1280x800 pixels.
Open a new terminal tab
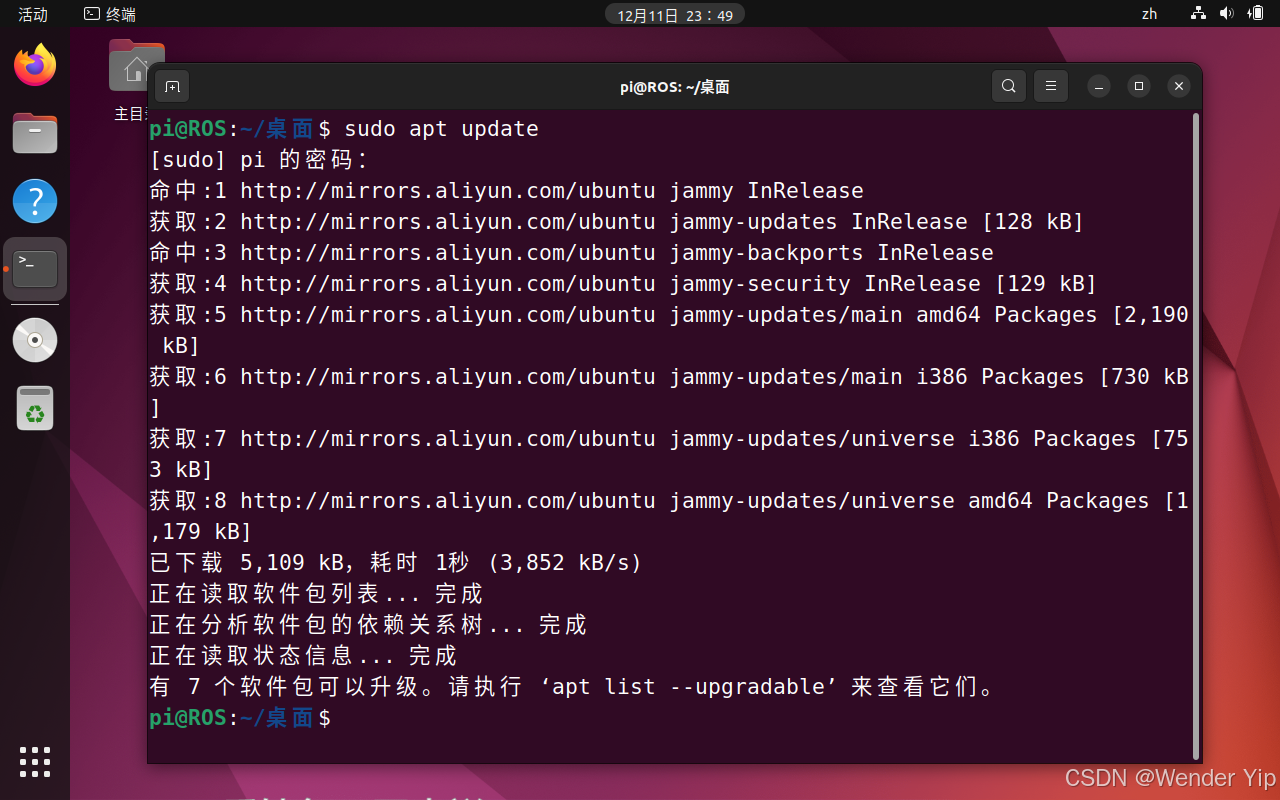(x=172, y=86)
